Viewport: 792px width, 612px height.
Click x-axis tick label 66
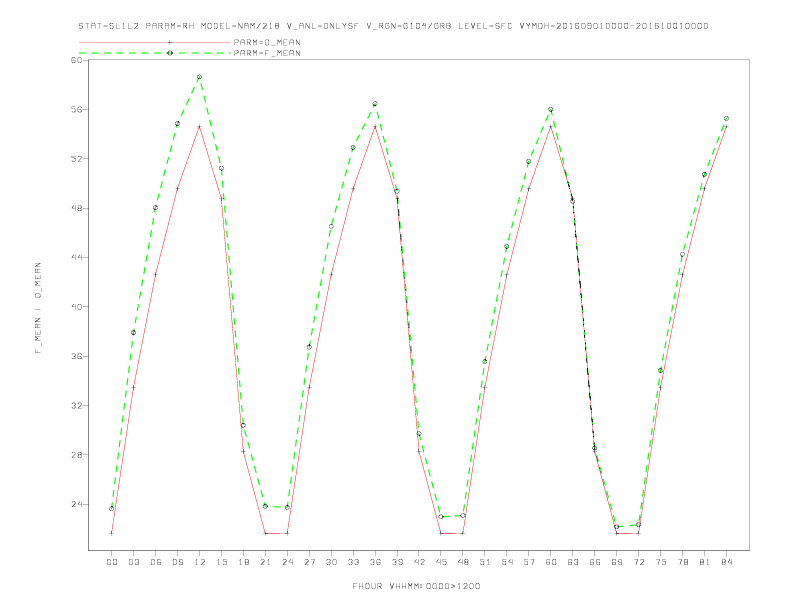tap(595, 562)
